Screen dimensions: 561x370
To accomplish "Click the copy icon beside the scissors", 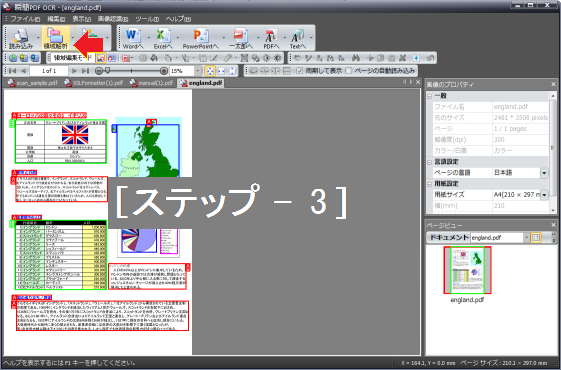I will (381, 58).
